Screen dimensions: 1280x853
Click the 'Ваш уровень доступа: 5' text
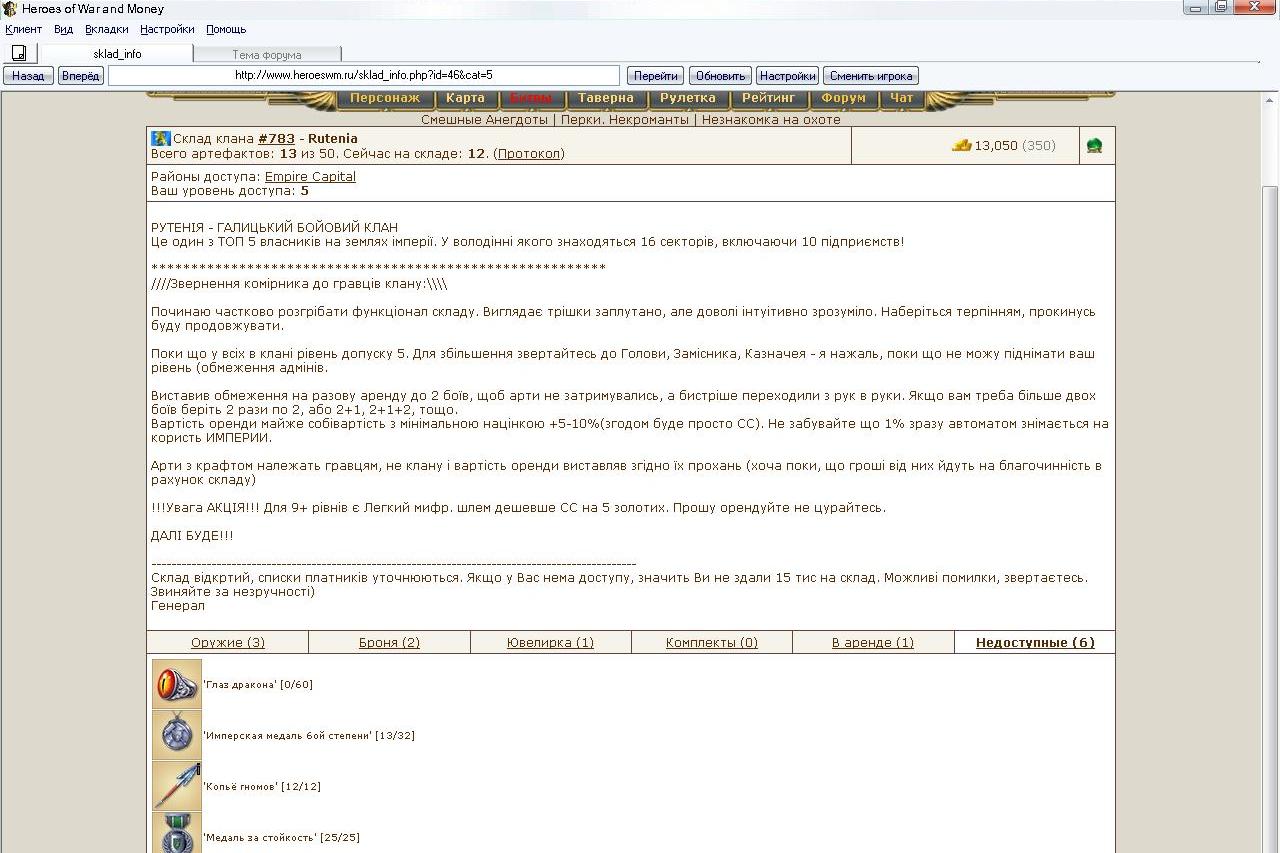[230, 191]
